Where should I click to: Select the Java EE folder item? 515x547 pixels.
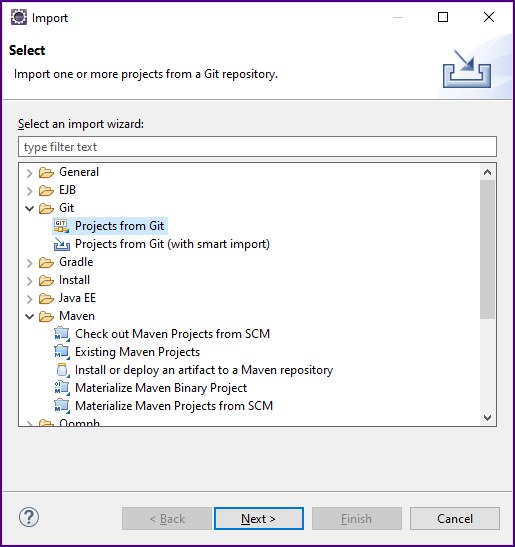[x=77, y=298]
